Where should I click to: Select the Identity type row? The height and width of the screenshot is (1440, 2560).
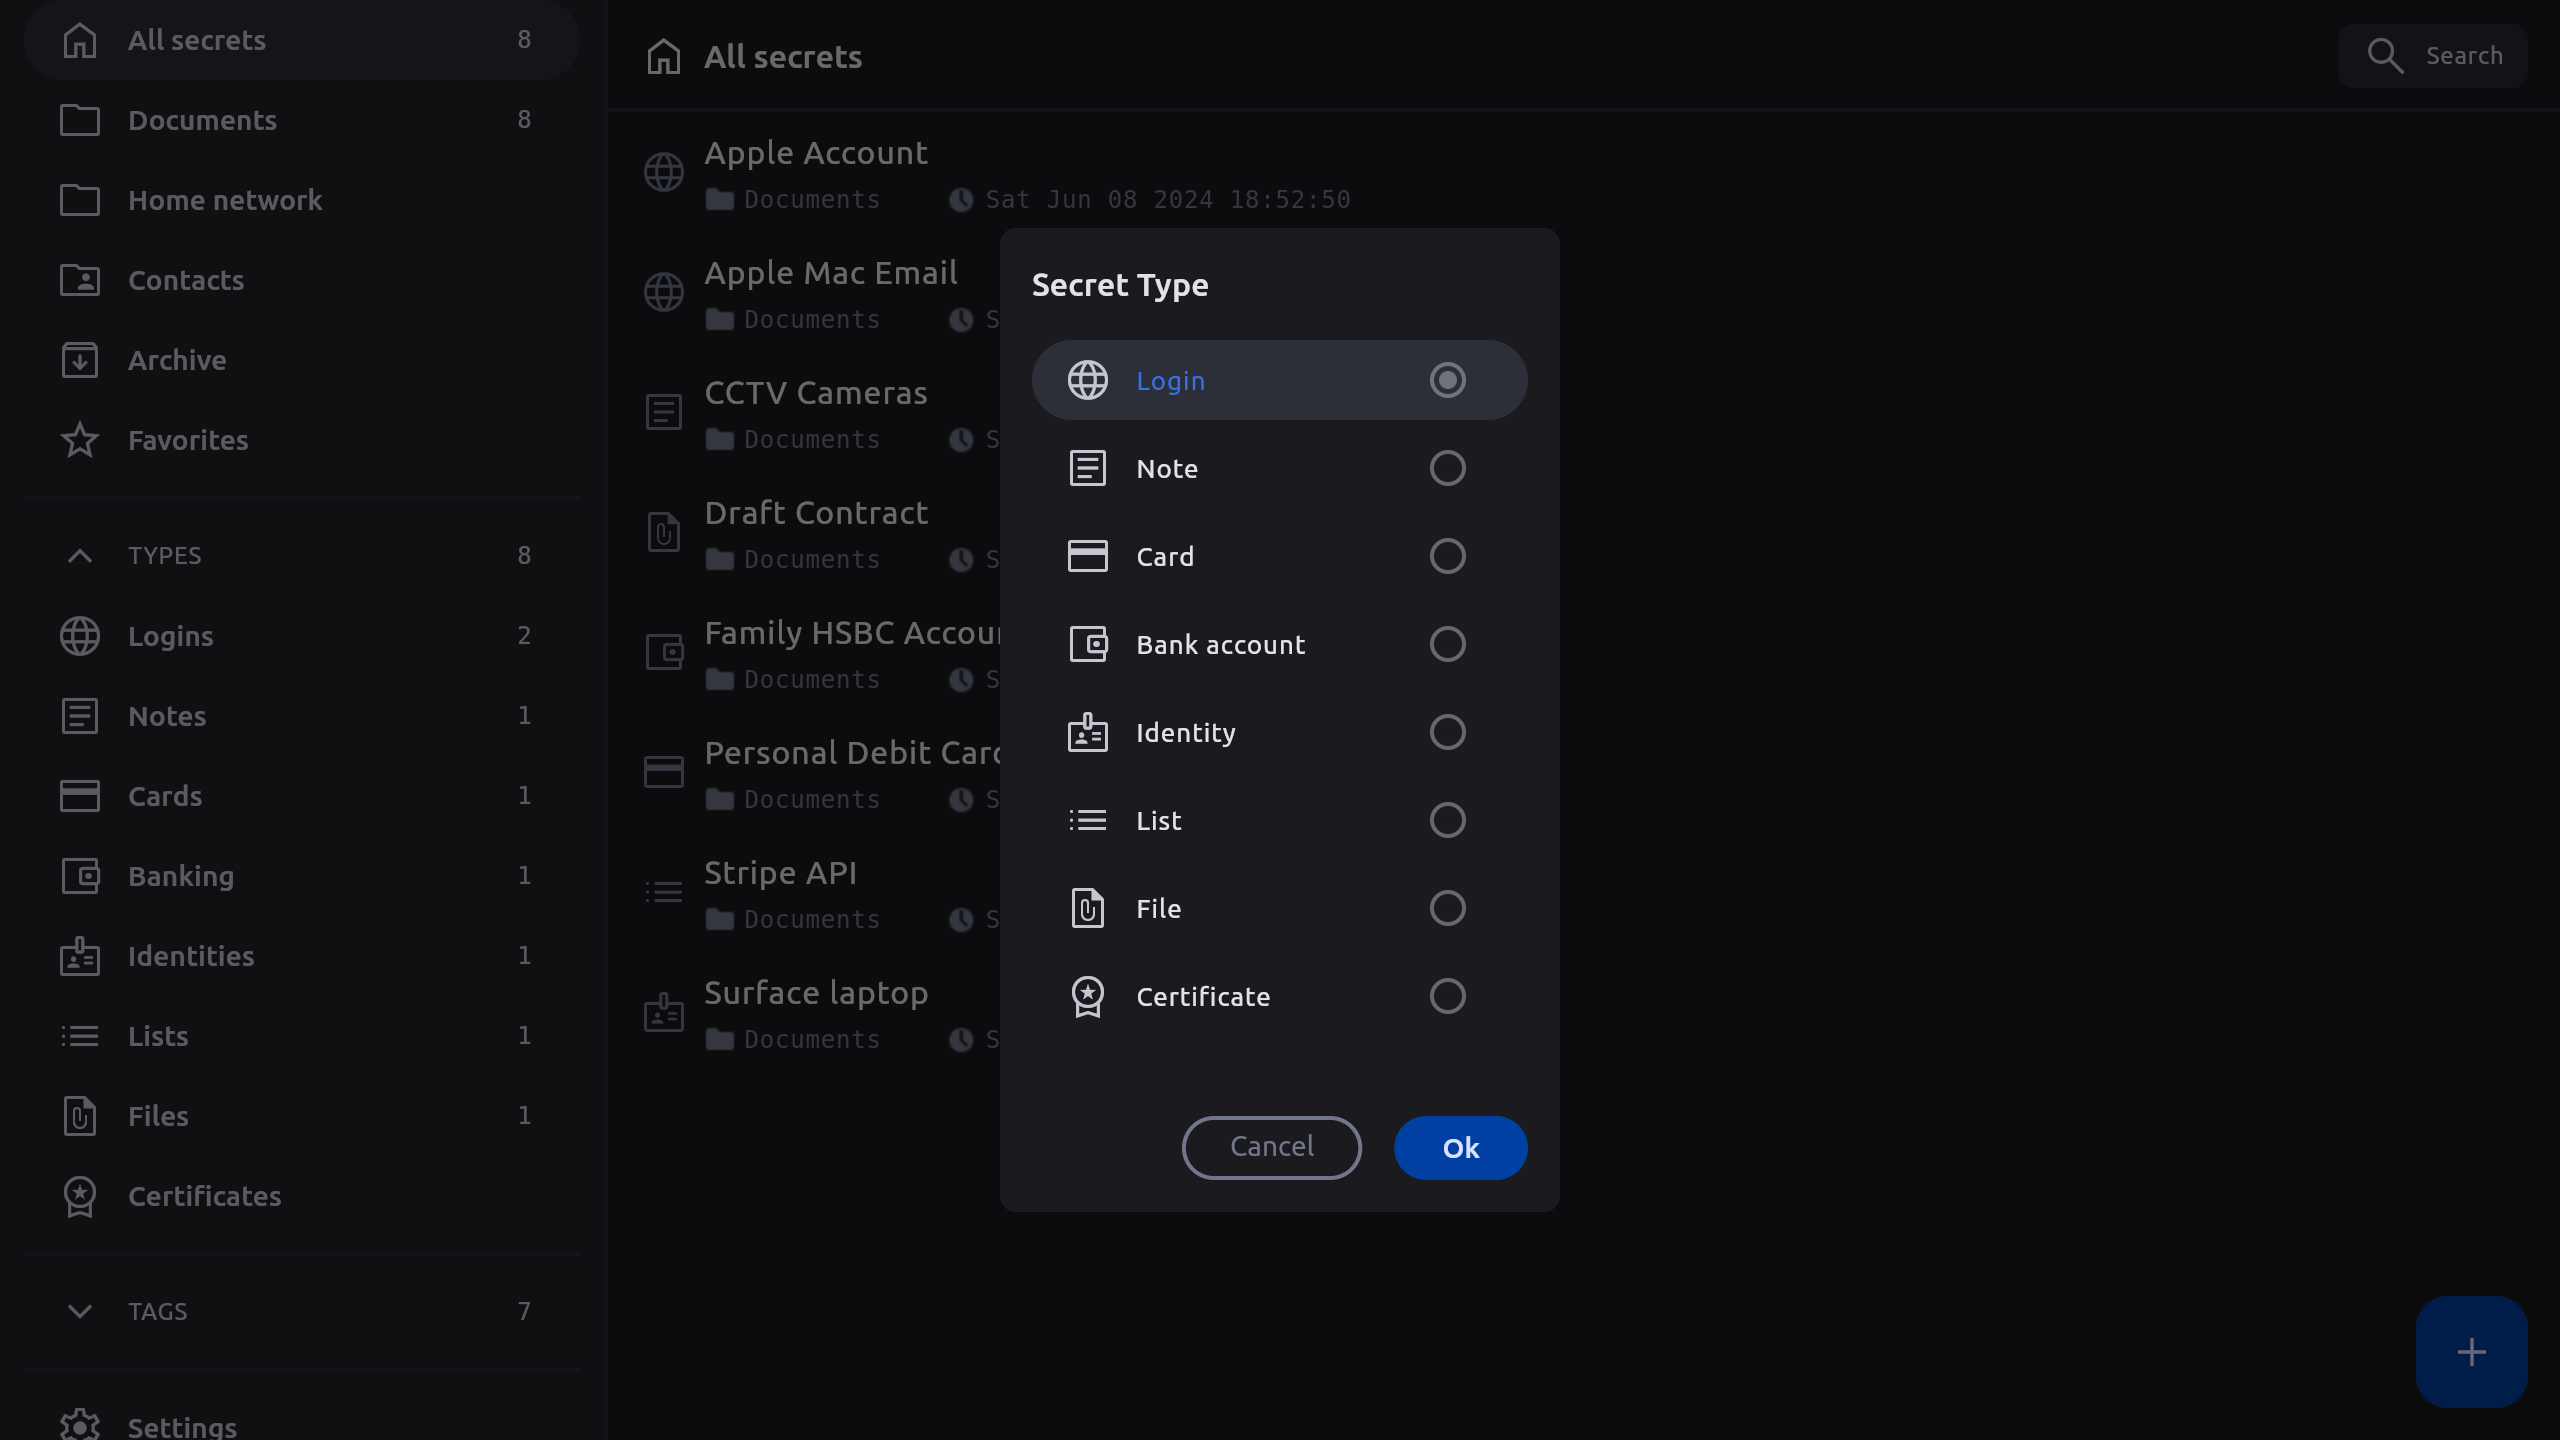coord(1279,732)
